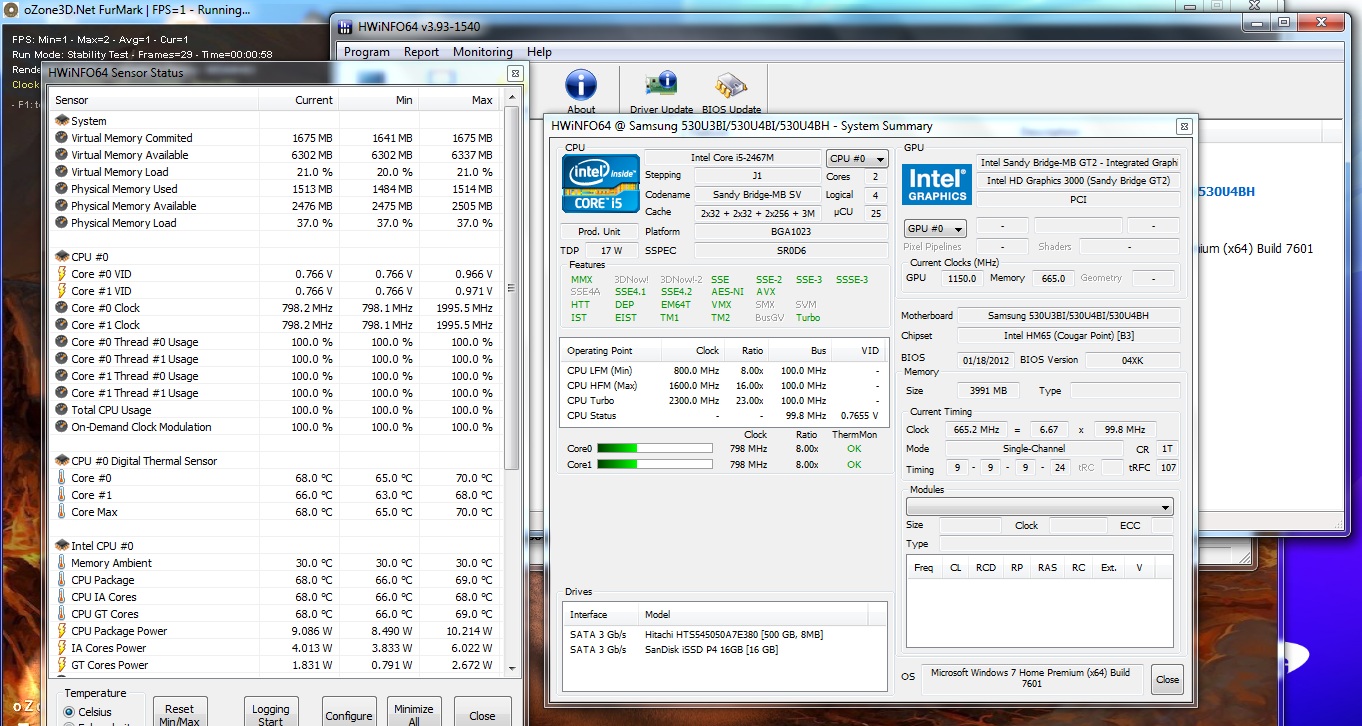Image resolution: width=1362 pixels, height=726 pixels.
Task: Open the Report menu
Action: [421, 52]
